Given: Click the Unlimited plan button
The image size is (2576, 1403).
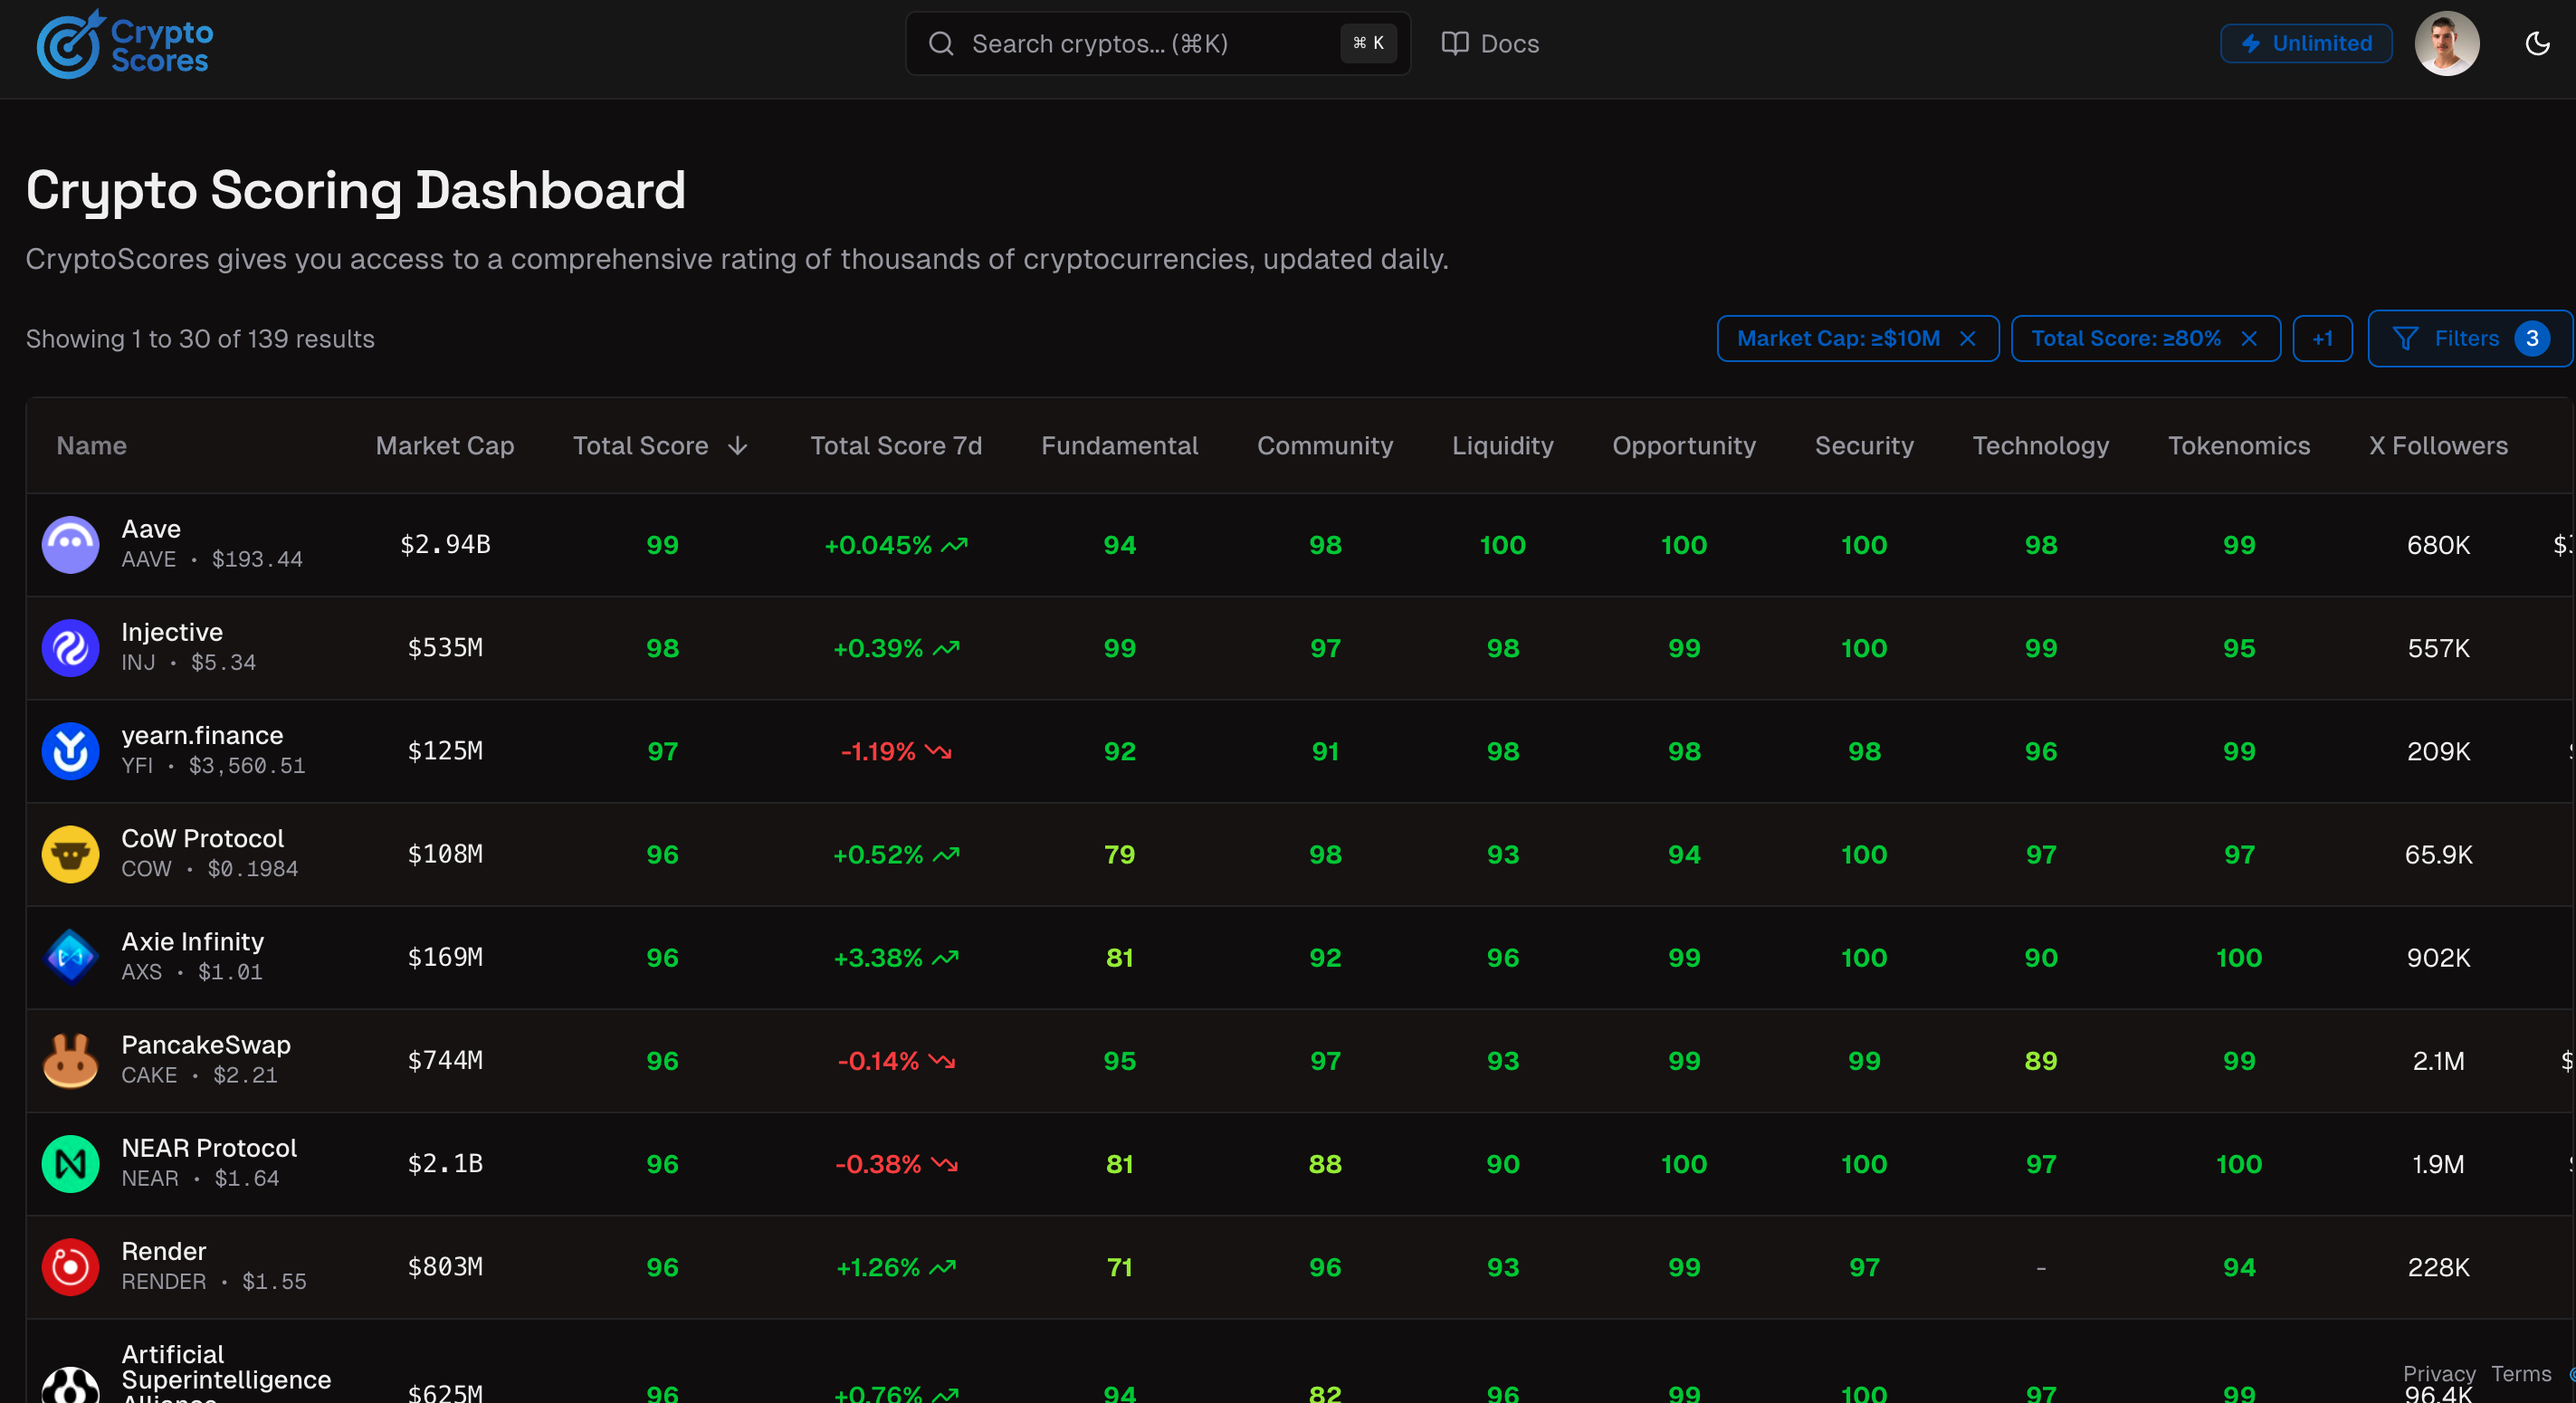Looking at the screenshot, I should tap(2306, 43).
